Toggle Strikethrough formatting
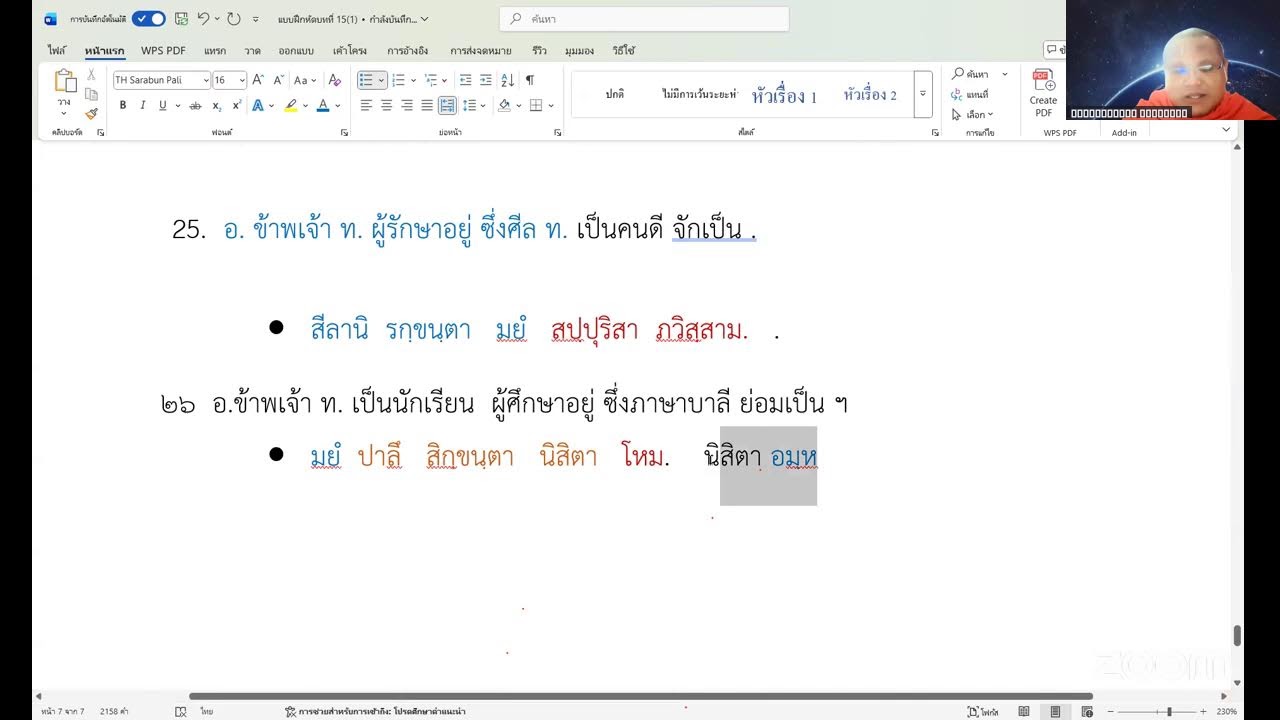1280x720 pixels. (x=195, y=105)
